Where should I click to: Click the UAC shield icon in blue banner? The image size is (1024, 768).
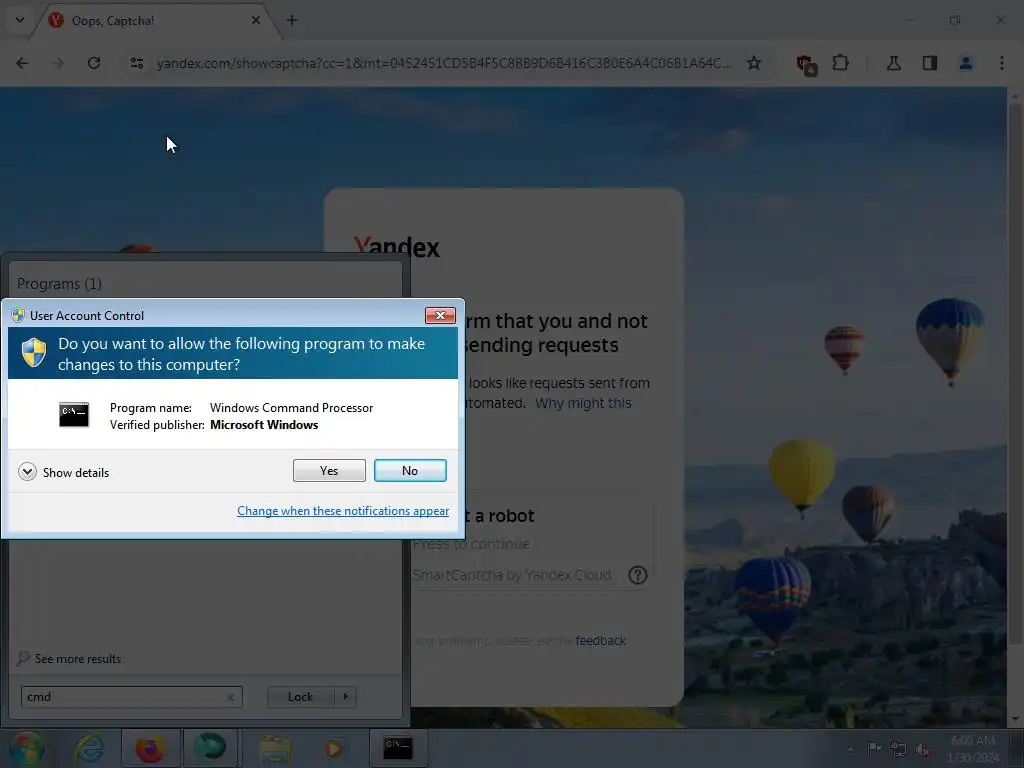34,353
